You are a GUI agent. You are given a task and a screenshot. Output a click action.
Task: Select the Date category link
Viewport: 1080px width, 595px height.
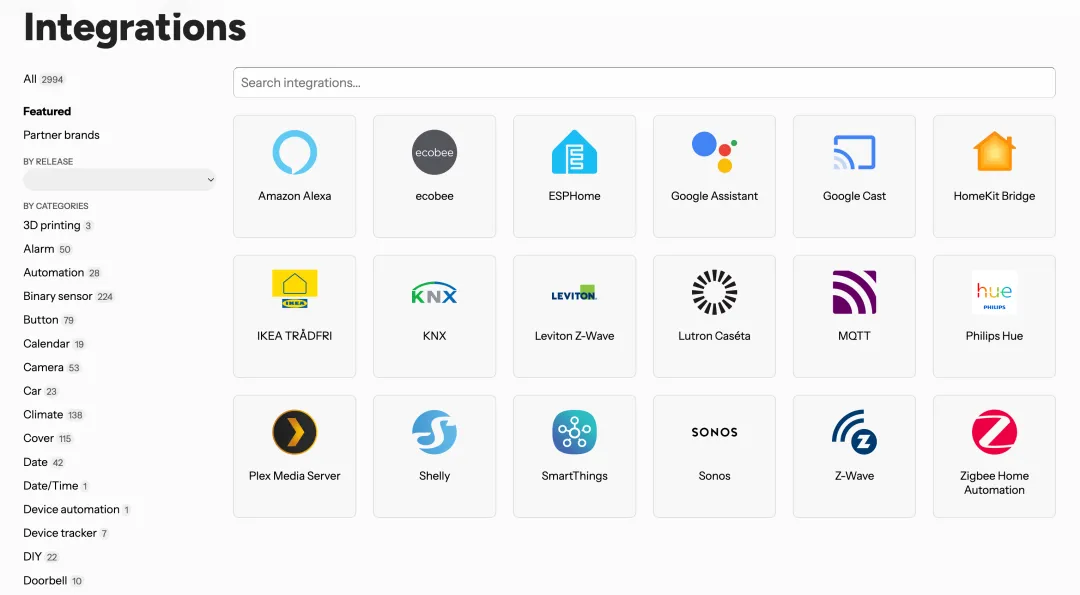coord(43,462)
